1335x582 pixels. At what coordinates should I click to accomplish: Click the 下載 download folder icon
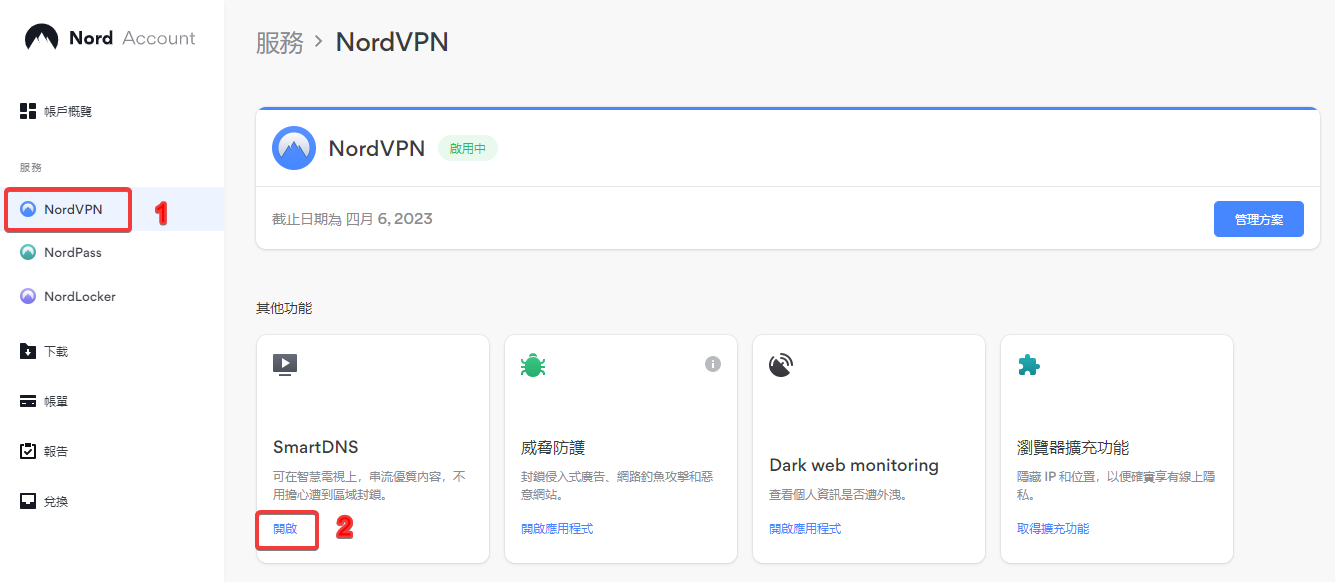[28, 351]
